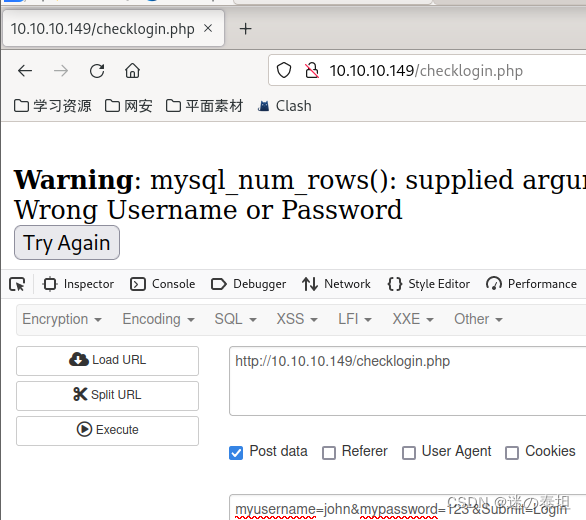This screenshot has height=520, width=586.
Task: Click the insecure connection padlock icon
Action: pos(312,70)
